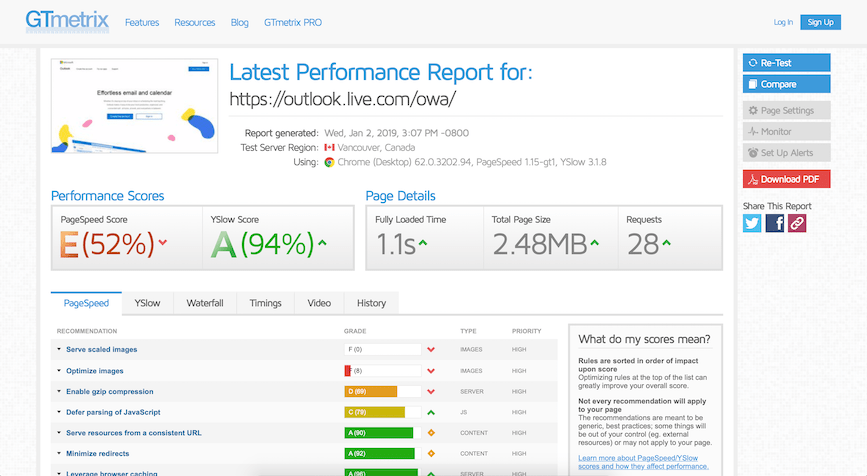Click red arrow beside Enable gzip compression

[431, 391]
